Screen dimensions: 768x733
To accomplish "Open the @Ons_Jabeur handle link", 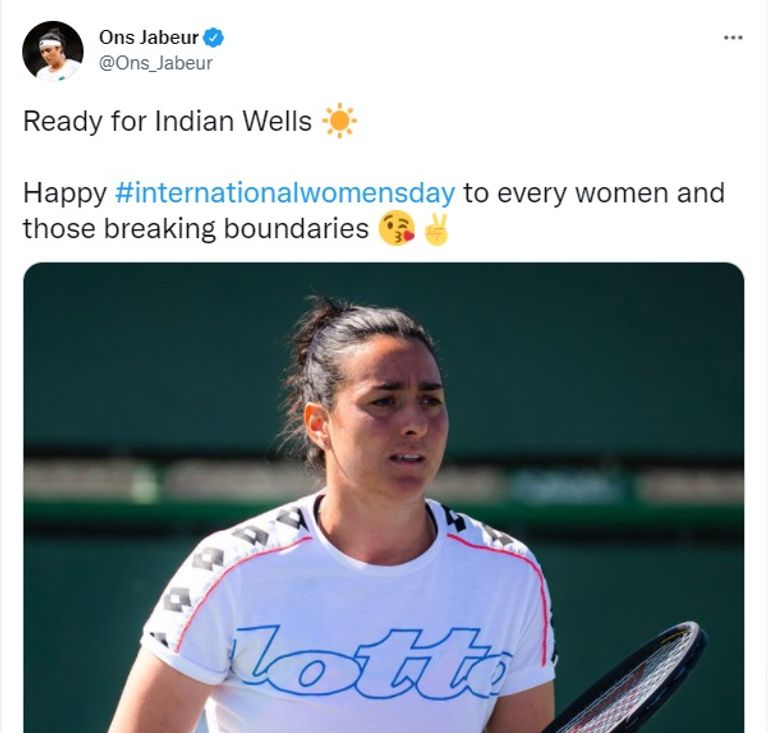I will (155, 63).
